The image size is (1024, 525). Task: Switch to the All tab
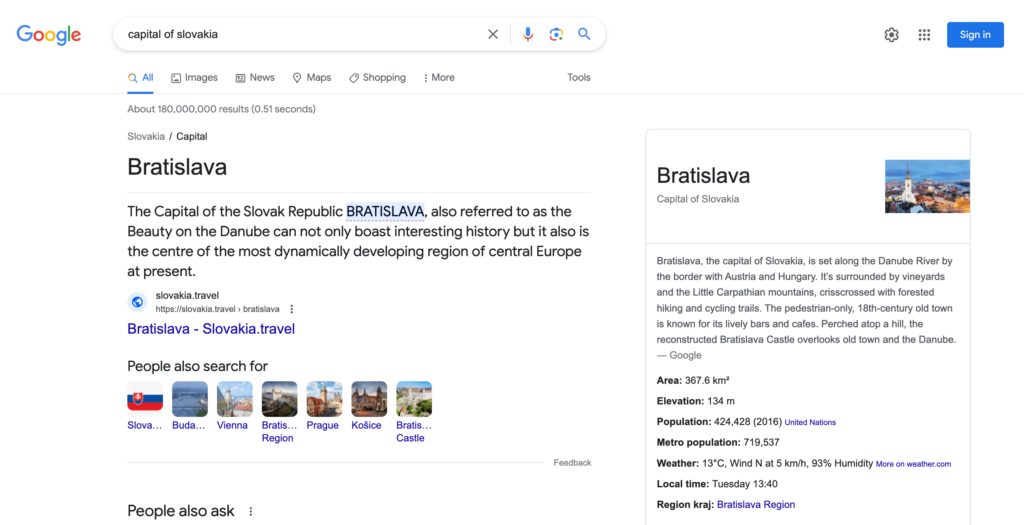(x=140, y=78)
